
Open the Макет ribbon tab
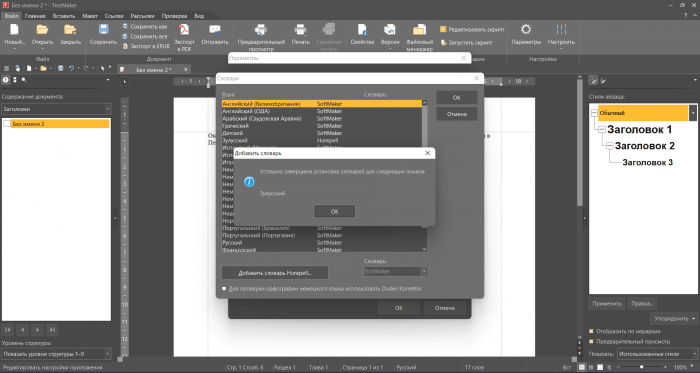[90, 16]
